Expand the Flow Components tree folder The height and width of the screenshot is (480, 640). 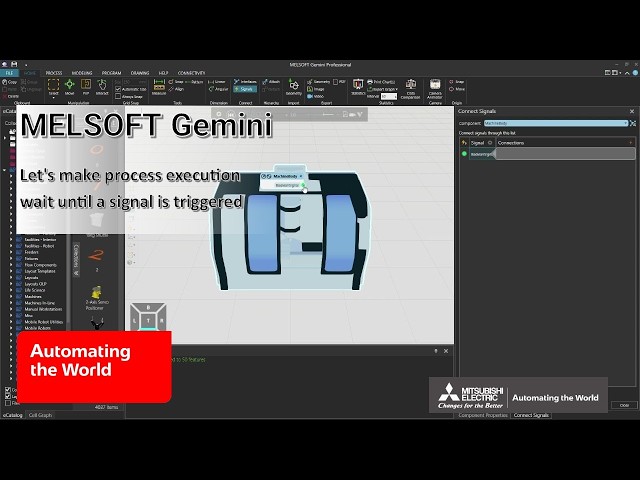[11, 265]
